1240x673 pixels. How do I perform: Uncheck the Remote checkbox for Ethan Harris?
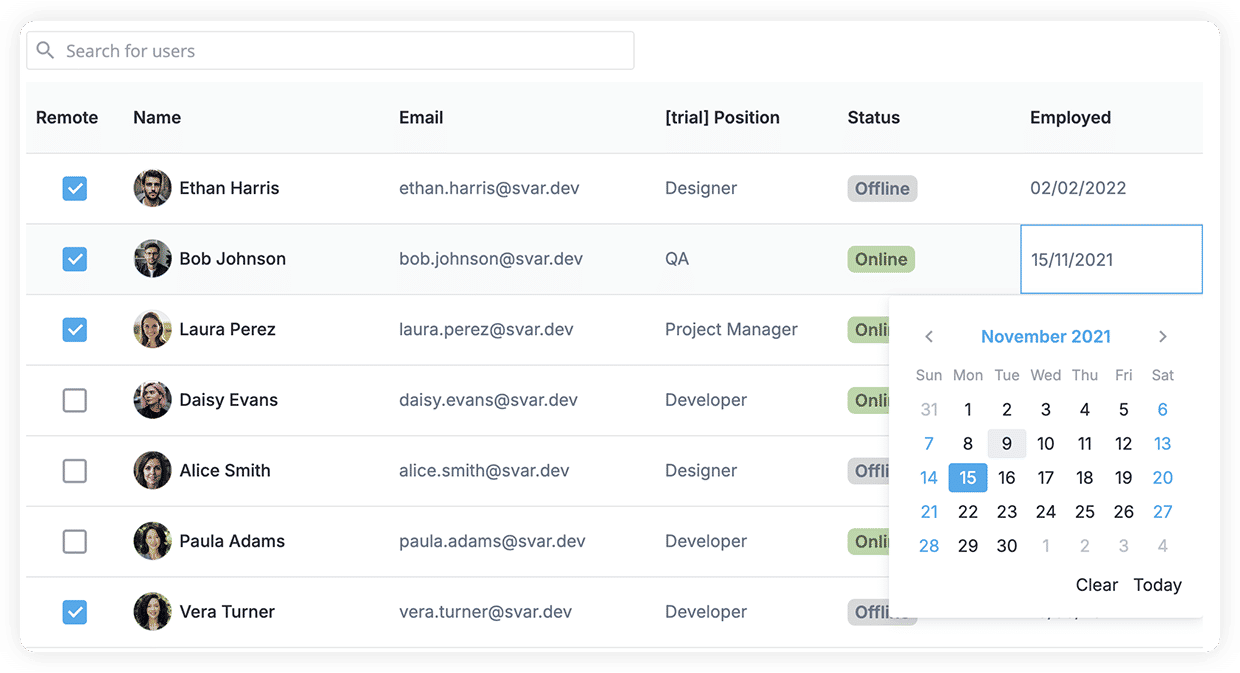pyautogui.click(x=75, y=188)
